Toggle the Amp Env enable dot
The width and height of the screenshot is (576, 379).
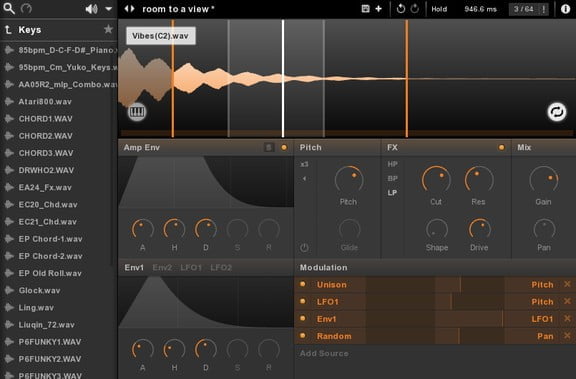(284, 147)
